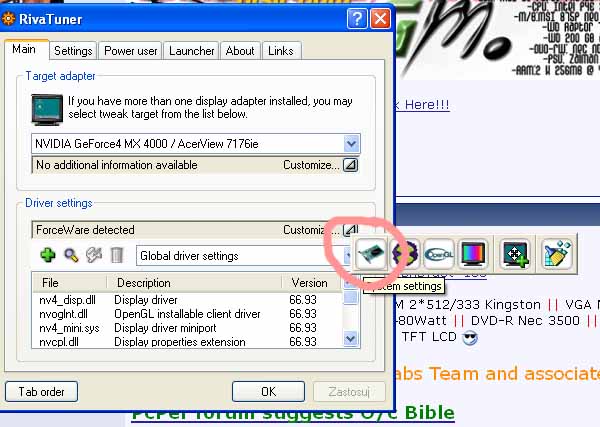Click the magnifying glass icon under ForceWare detected
This screenshot has width=600, height=427.
coord(71,255)
